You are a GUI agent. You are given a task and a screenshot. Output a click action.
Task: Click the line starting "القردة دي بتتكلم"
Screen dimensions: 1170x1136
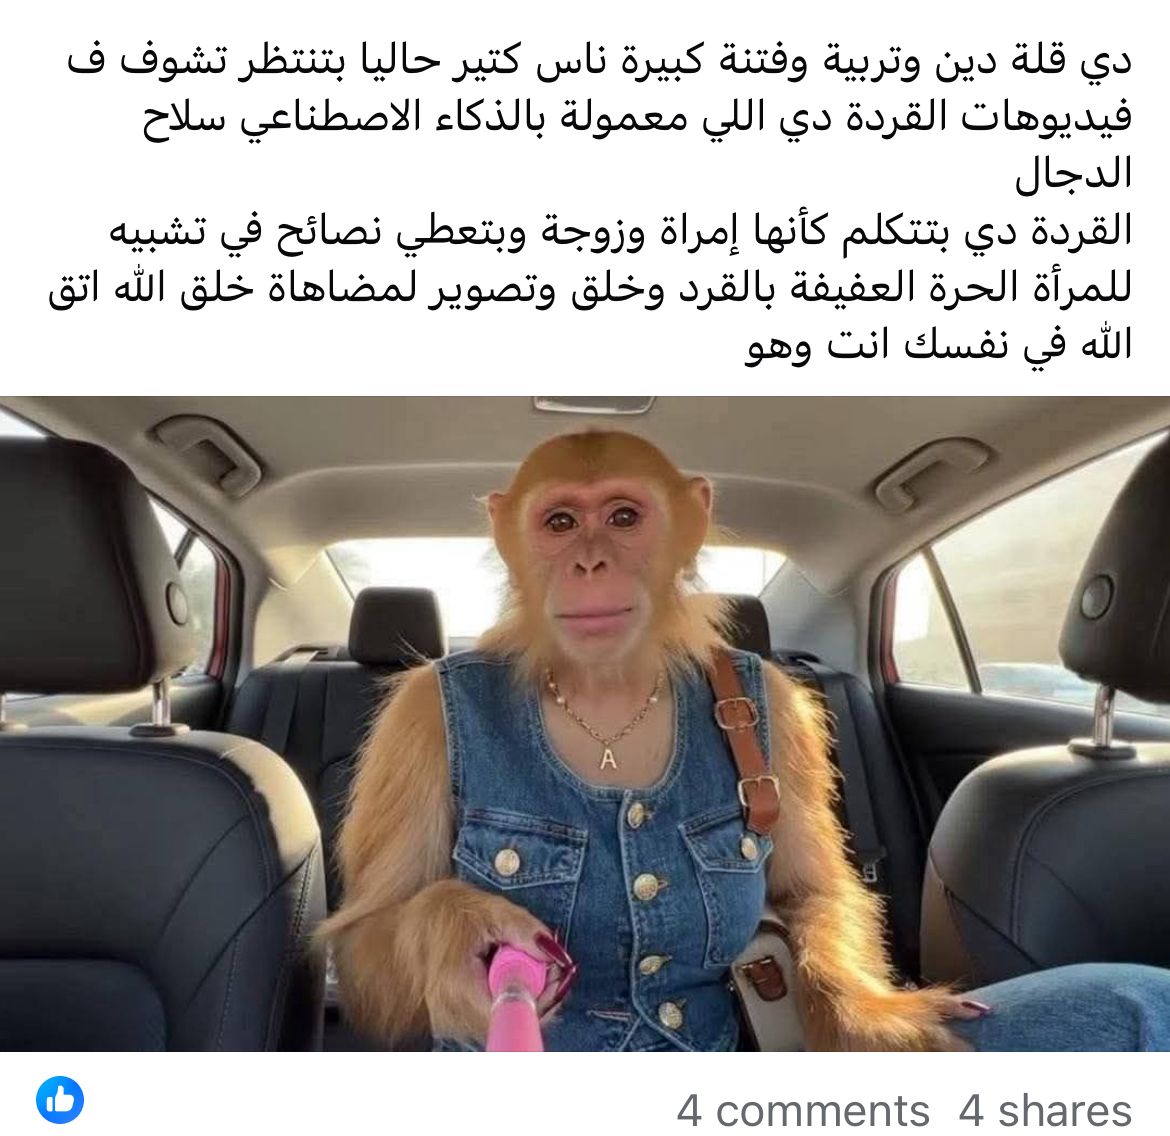click(x=621, y=233)
